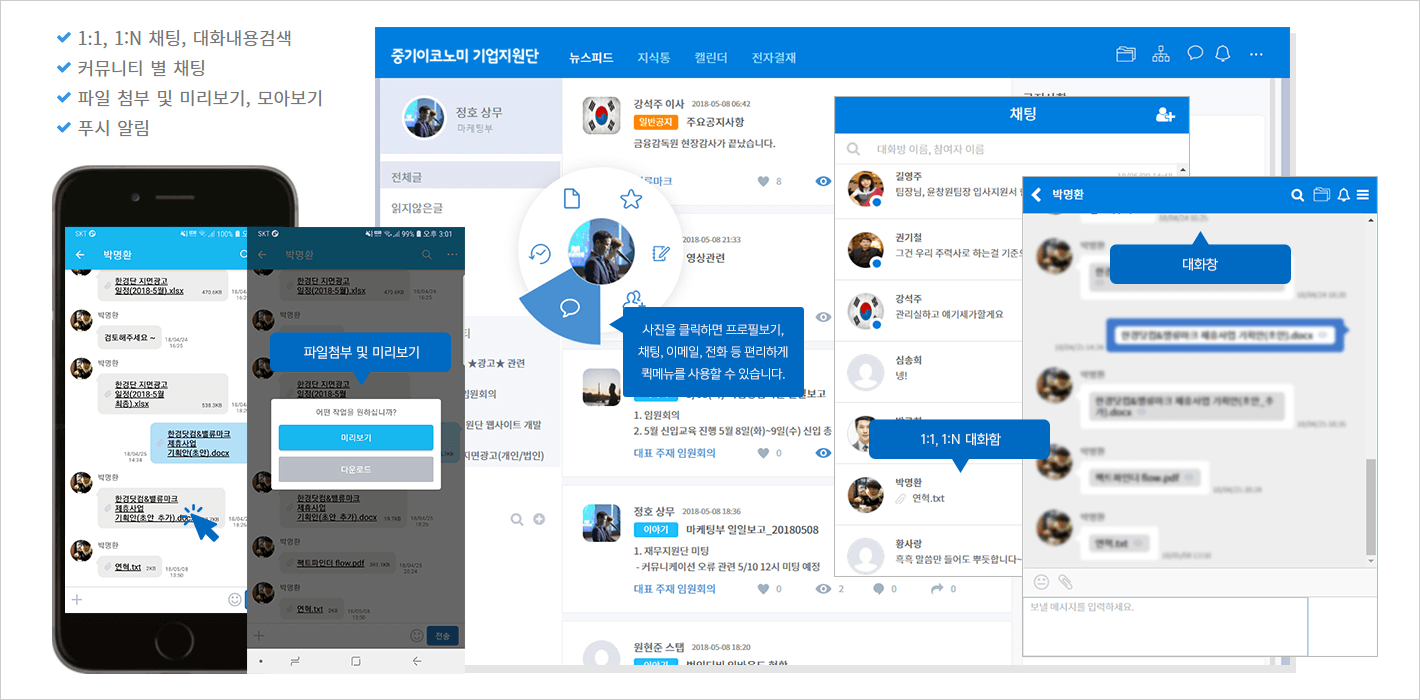This screenshot has height=700, width=1420.
Task: Tap the Android back key on the right phone
Action: [417, 661]
